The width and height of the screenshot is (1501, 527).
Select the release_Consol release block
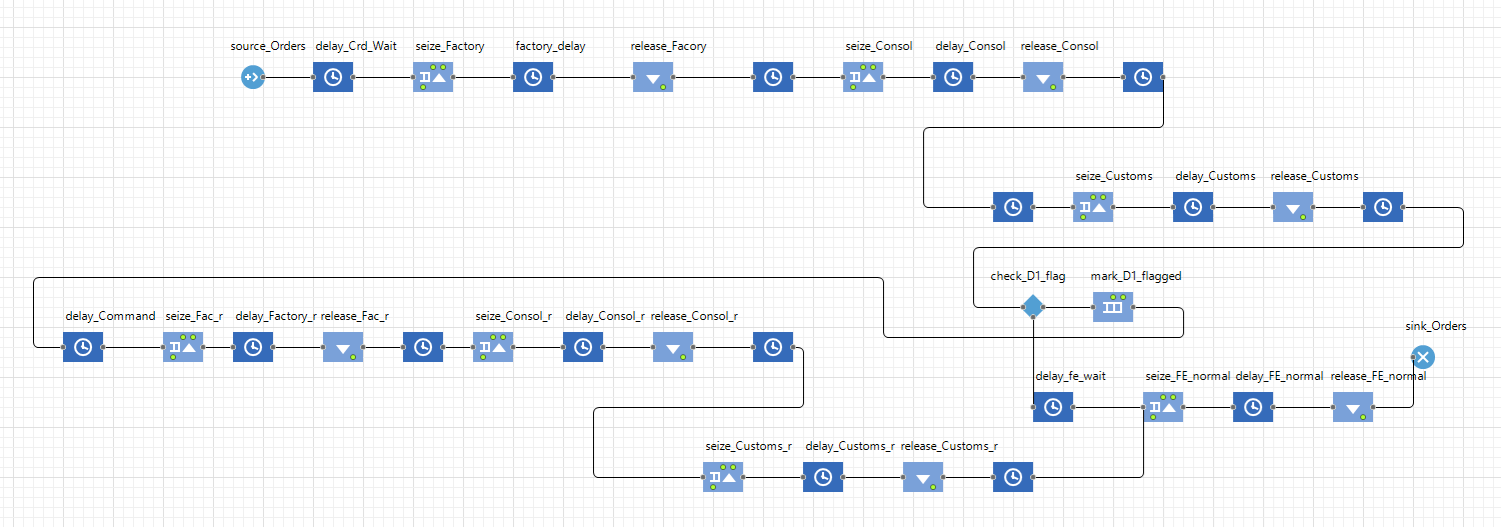tap(1043, 77)
